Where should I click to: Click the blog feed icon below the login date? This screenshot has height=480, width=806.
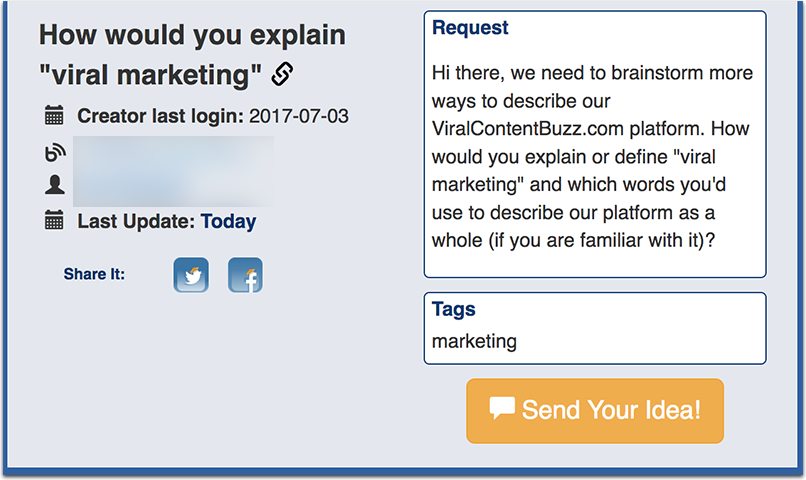point(54,153)
